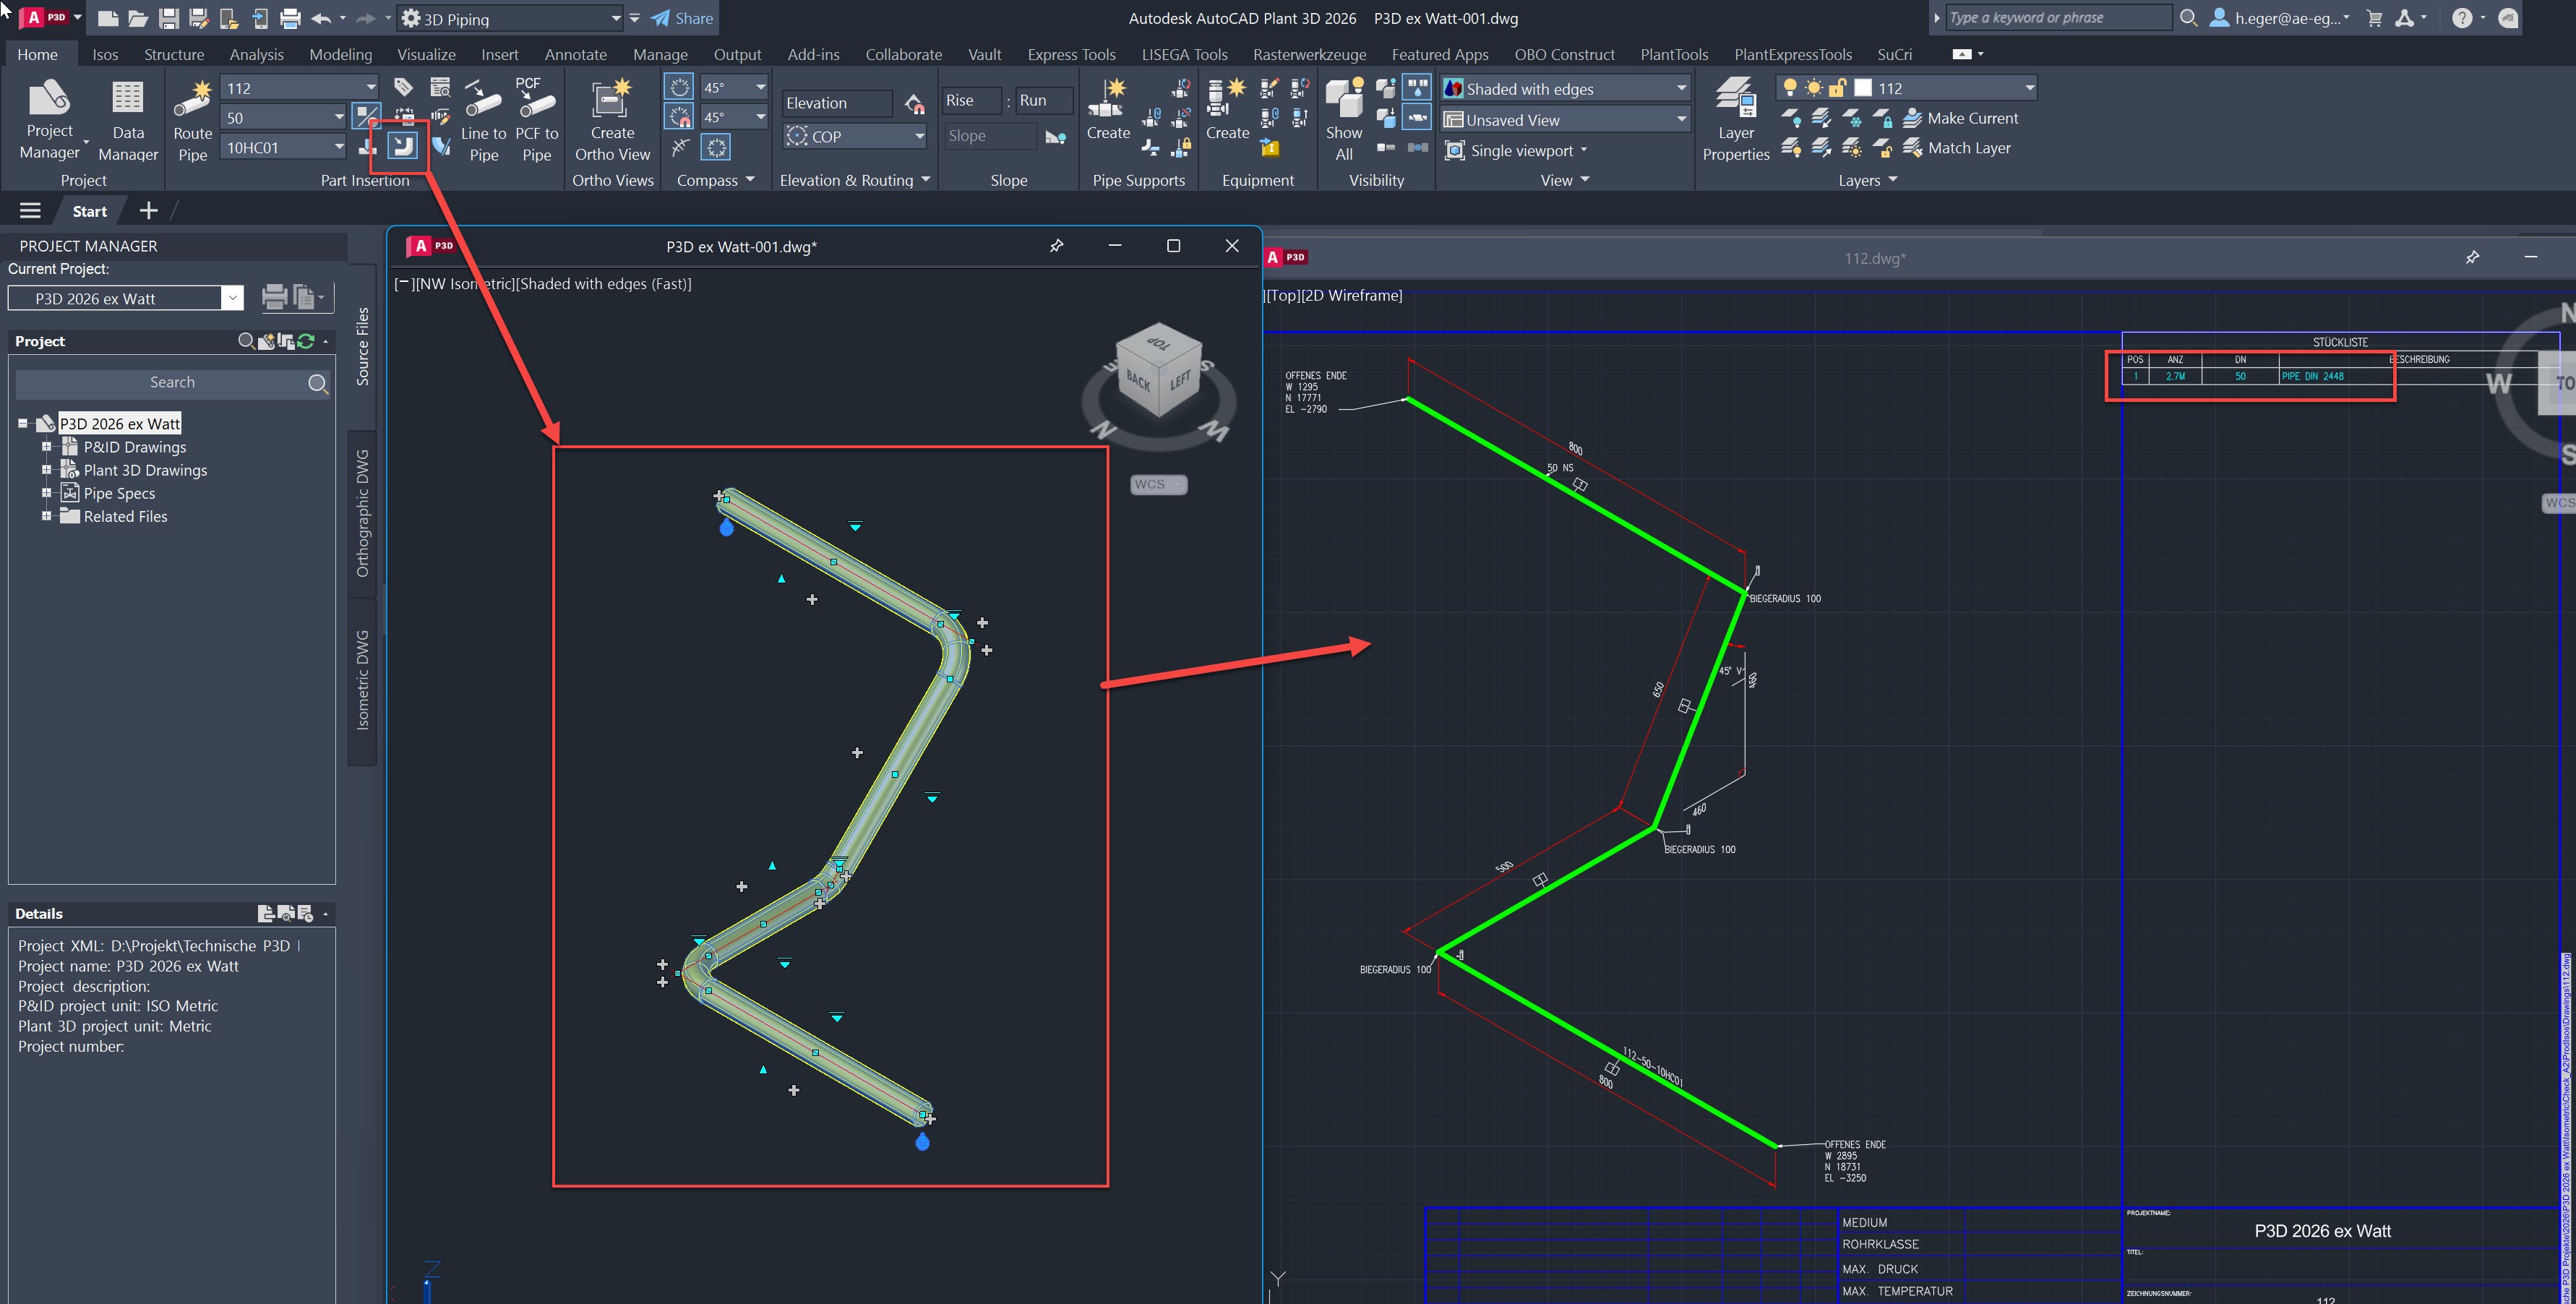Open the Data Manager
2576x1304 pixels.
[x=128, y=120]
